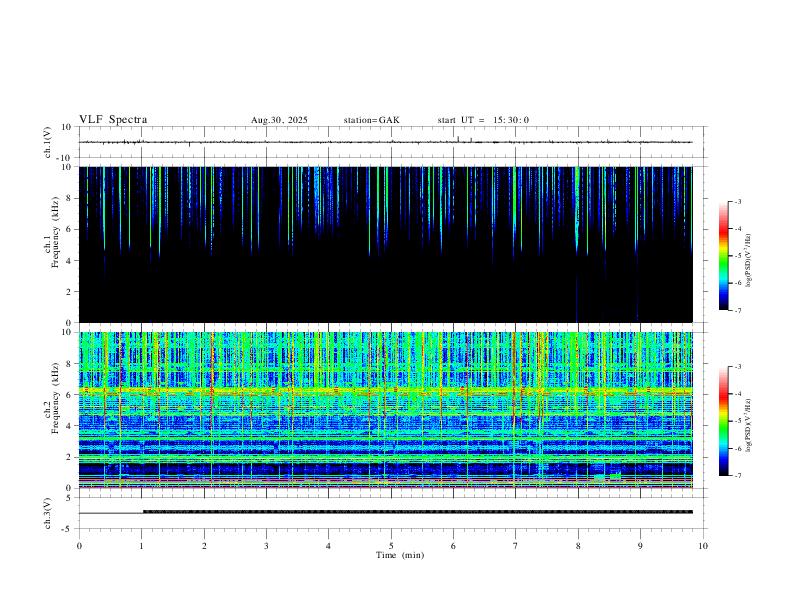Screen dimensions: 792x612
Task: Click the "8" tick on ch.1 frequency axis
Action: point(70,198)
